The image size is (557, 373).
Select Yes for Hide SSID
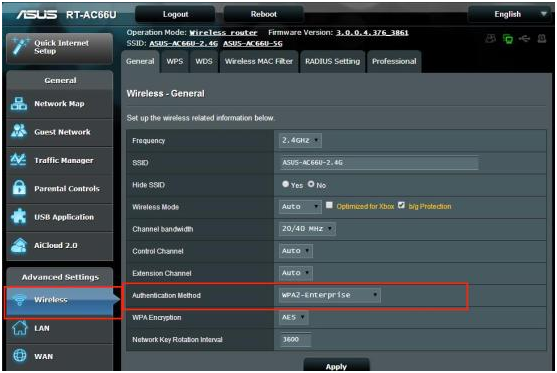pos(285,184)
